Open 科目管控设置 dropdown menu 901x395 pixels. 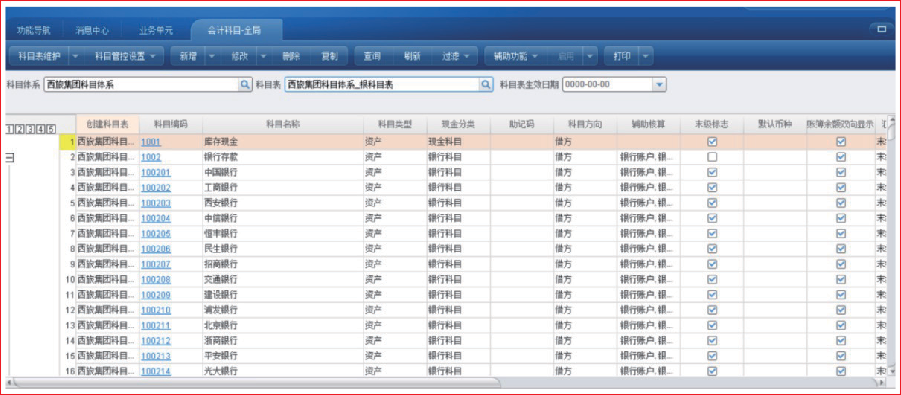click(124, 56)
